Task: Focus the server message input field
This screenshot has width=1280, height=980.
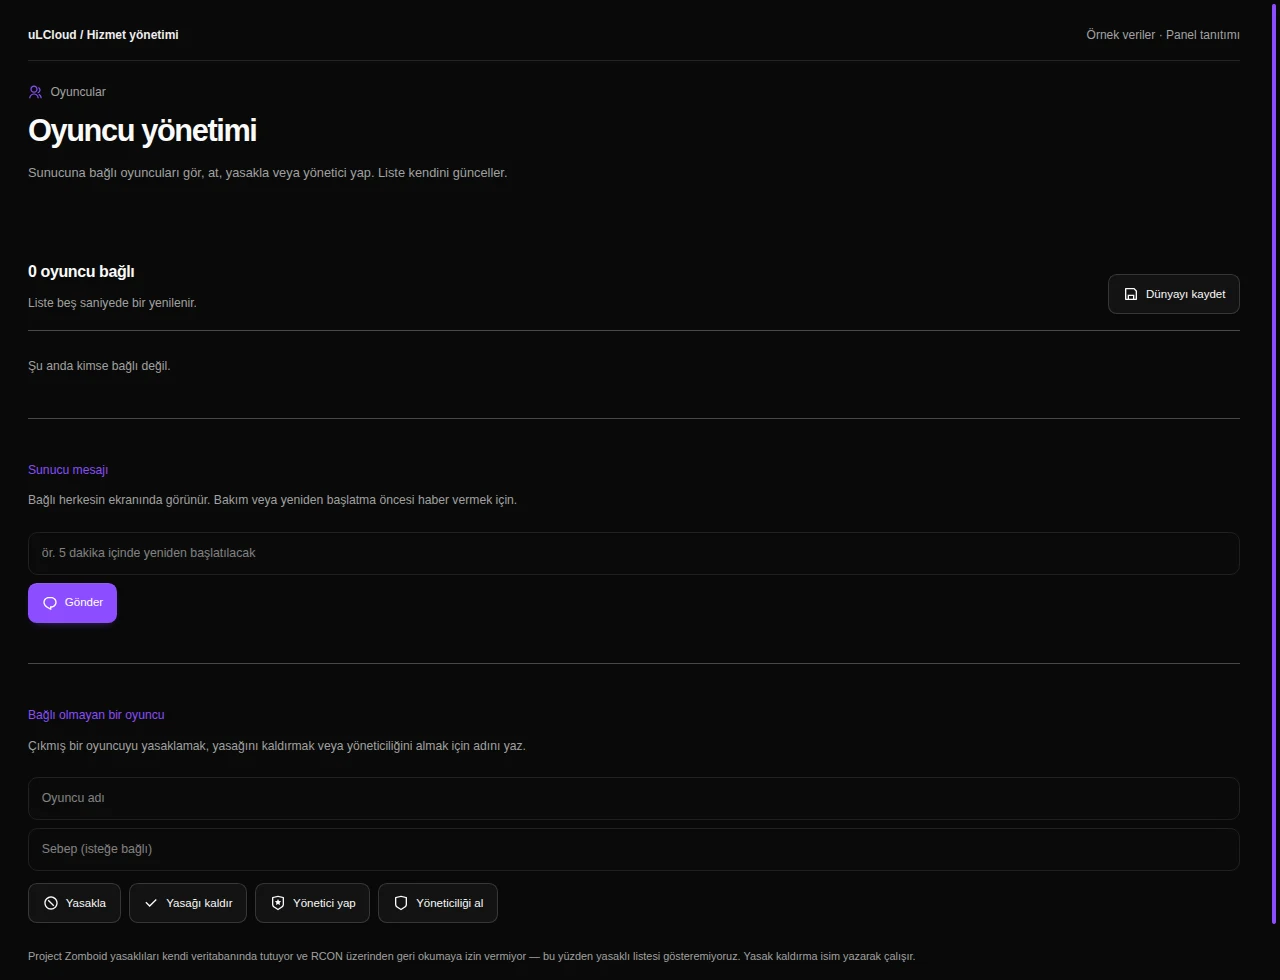Action: click(x=634, y=553)
